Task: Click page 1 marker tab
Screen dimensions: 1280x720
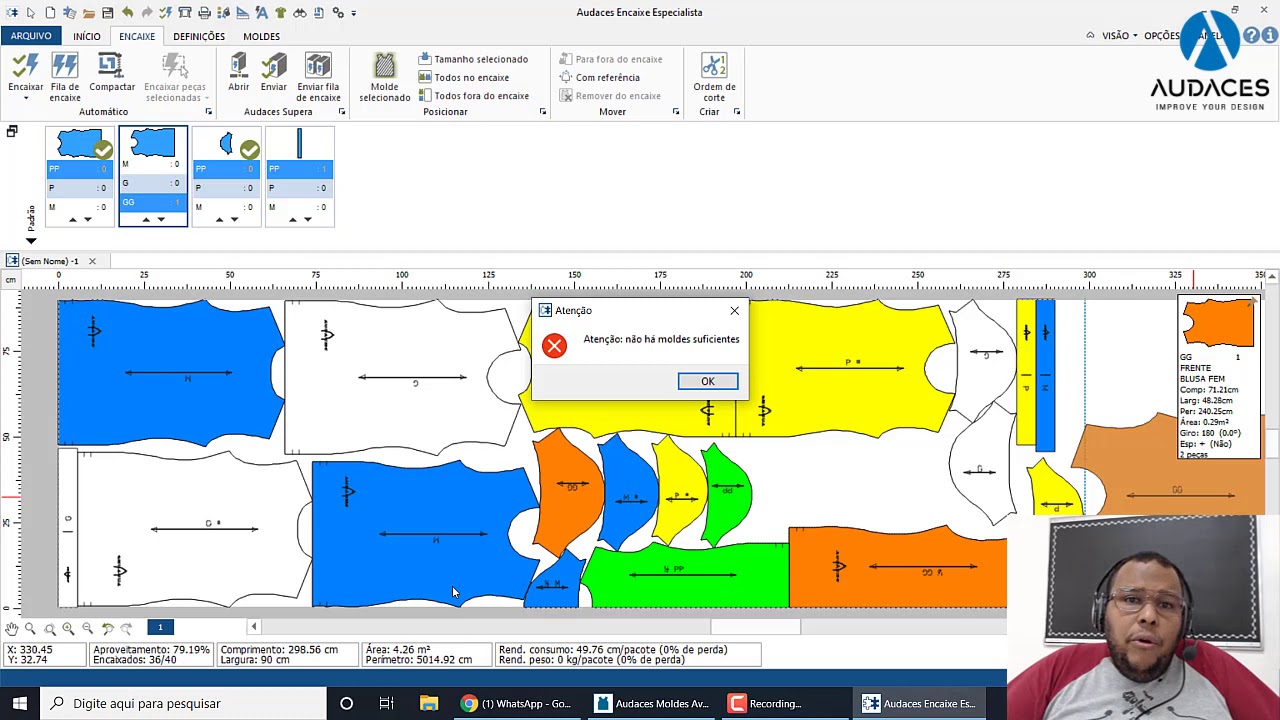Action: [160, 627]
